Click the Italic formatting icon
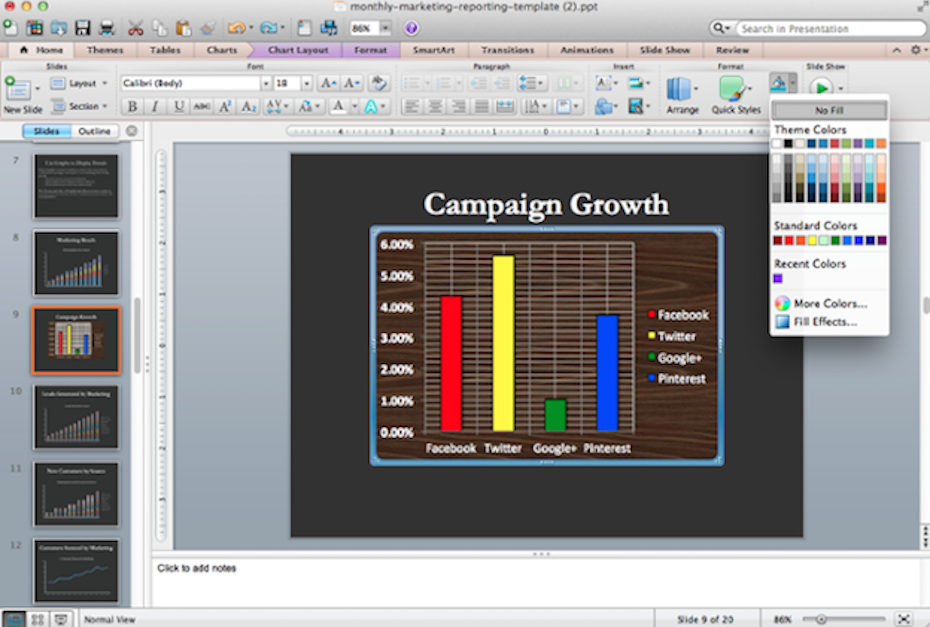This screenshot has width=930, height=627. click(155, 107)
